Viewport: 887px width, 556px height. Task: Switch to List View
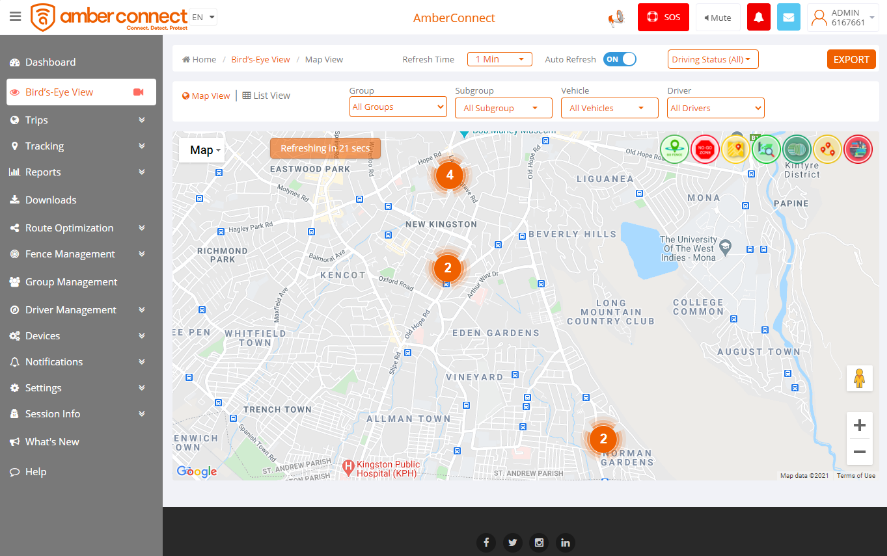coord(266,96)
